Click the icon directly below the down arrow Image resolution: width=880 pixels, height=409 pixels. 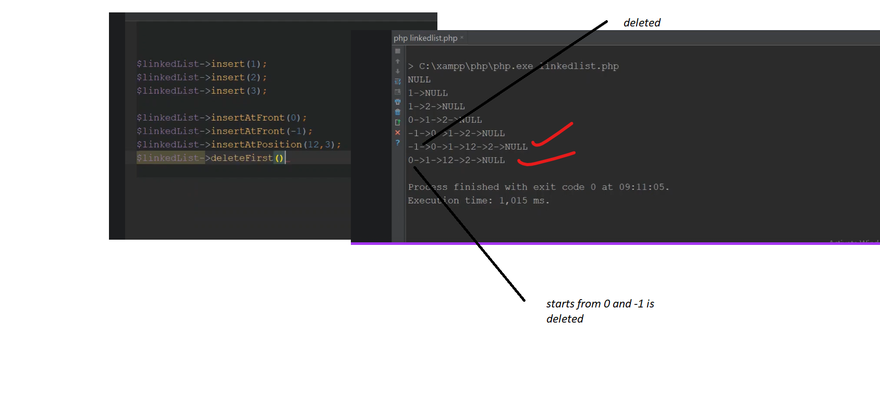pos(398,81)
